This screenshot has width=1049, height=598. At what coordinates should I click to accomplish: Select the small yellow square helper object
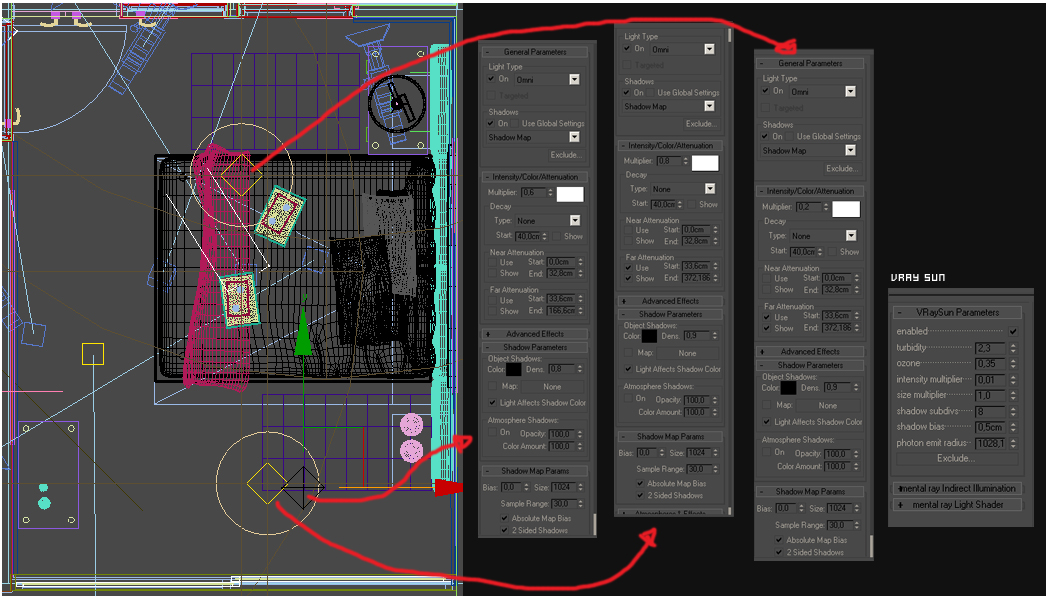(93, 354)
